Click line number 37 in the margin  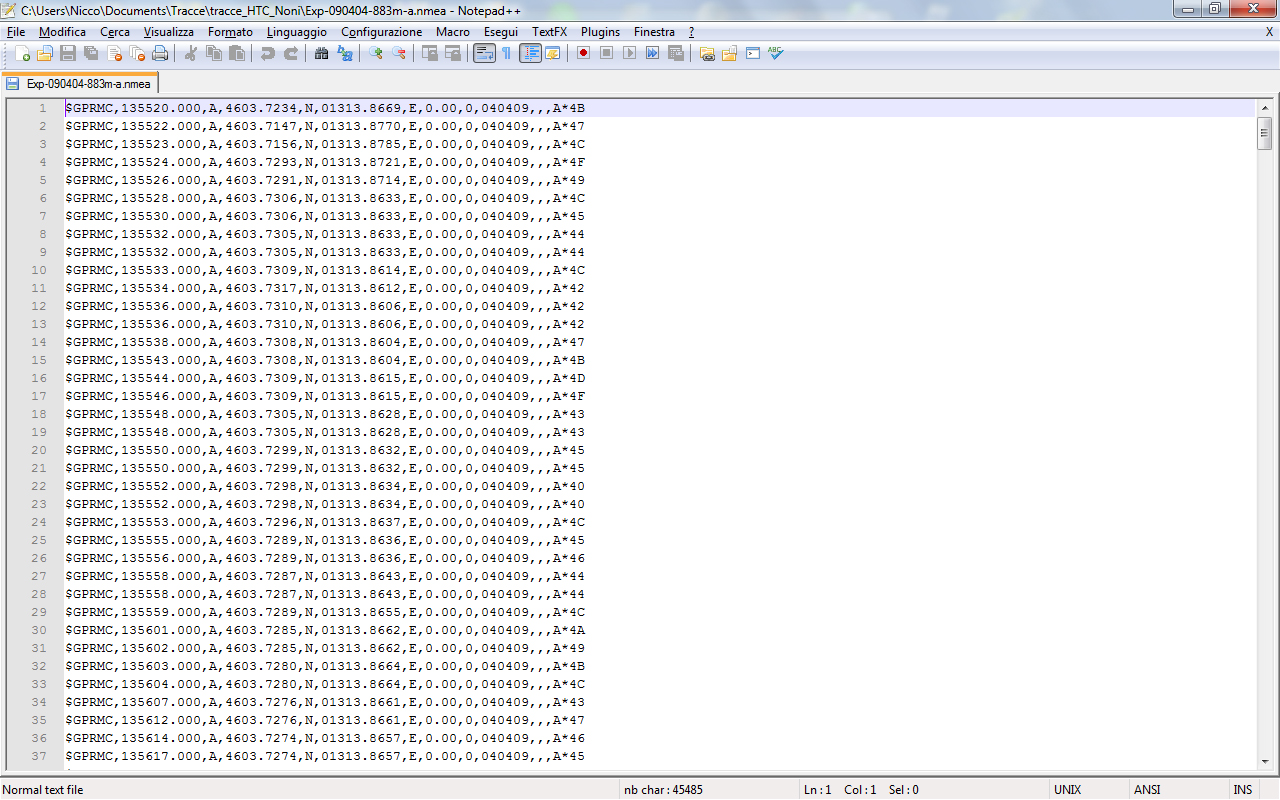point(39,756)
